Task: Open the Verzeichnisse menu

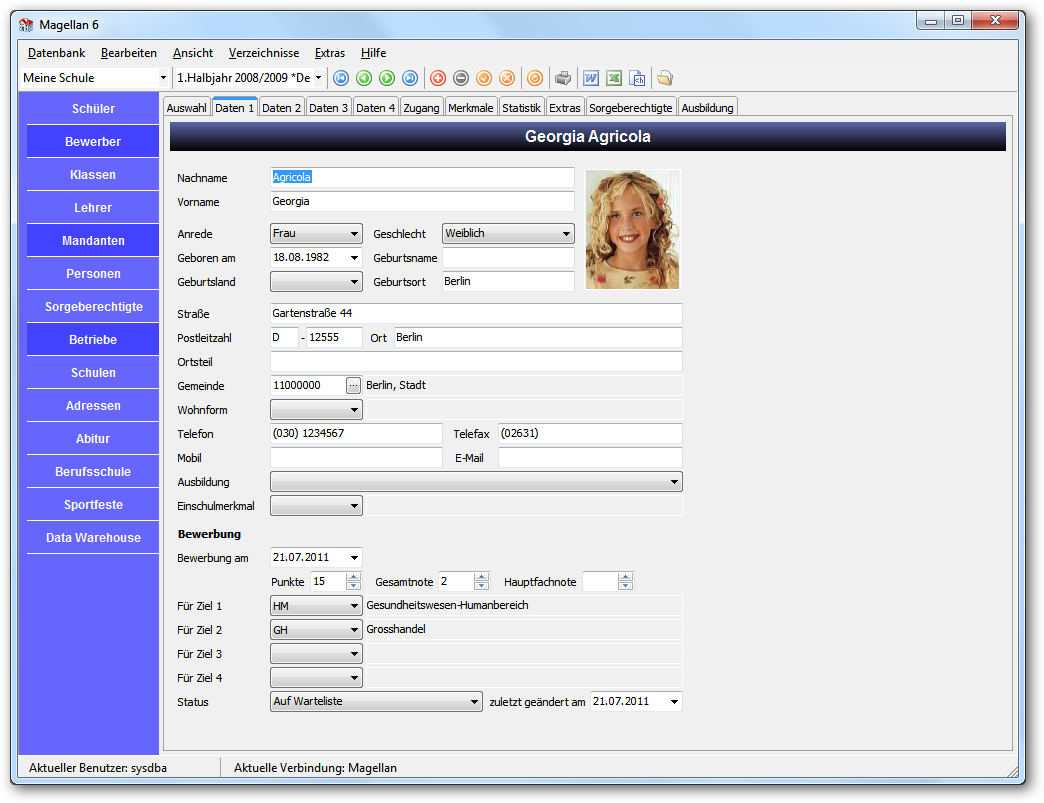Action: point(264,53)
